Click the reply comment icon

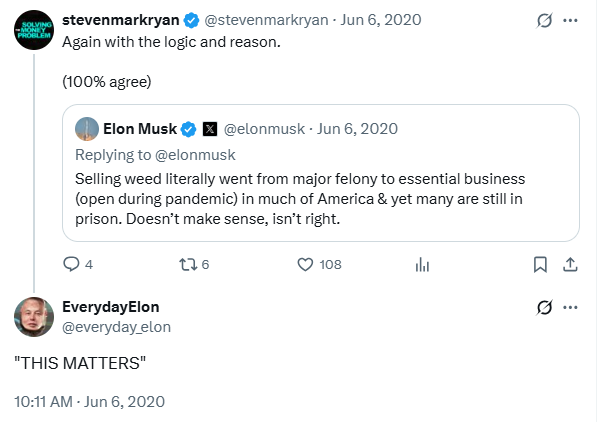(x=71, y=265)
